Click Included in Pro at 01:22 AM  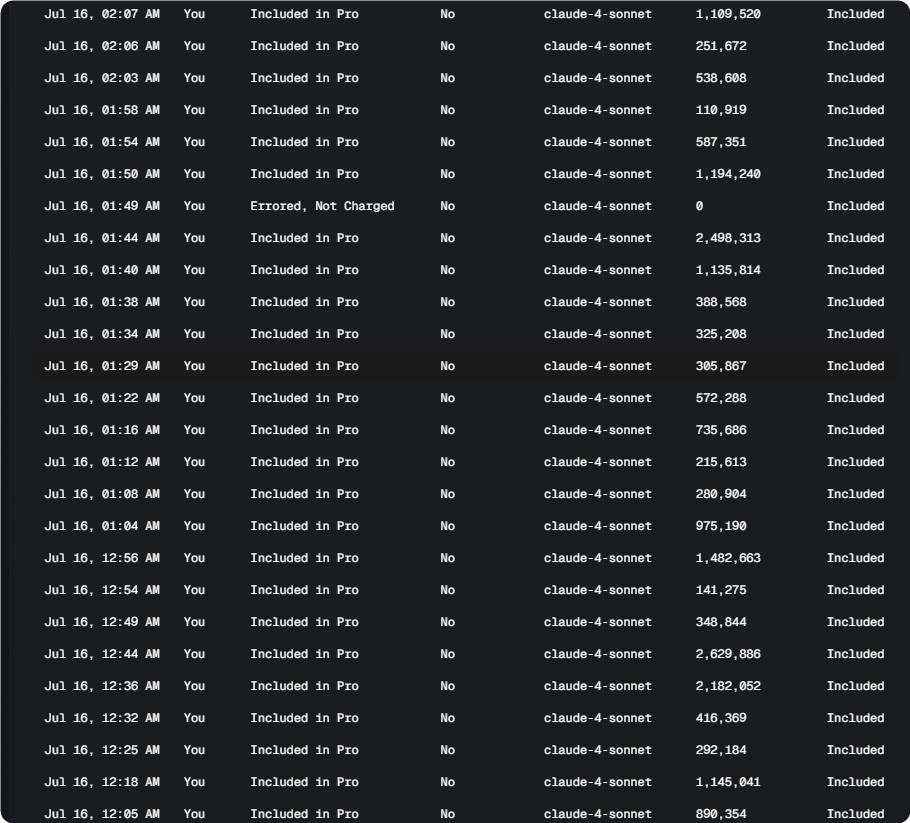(304, 398)
